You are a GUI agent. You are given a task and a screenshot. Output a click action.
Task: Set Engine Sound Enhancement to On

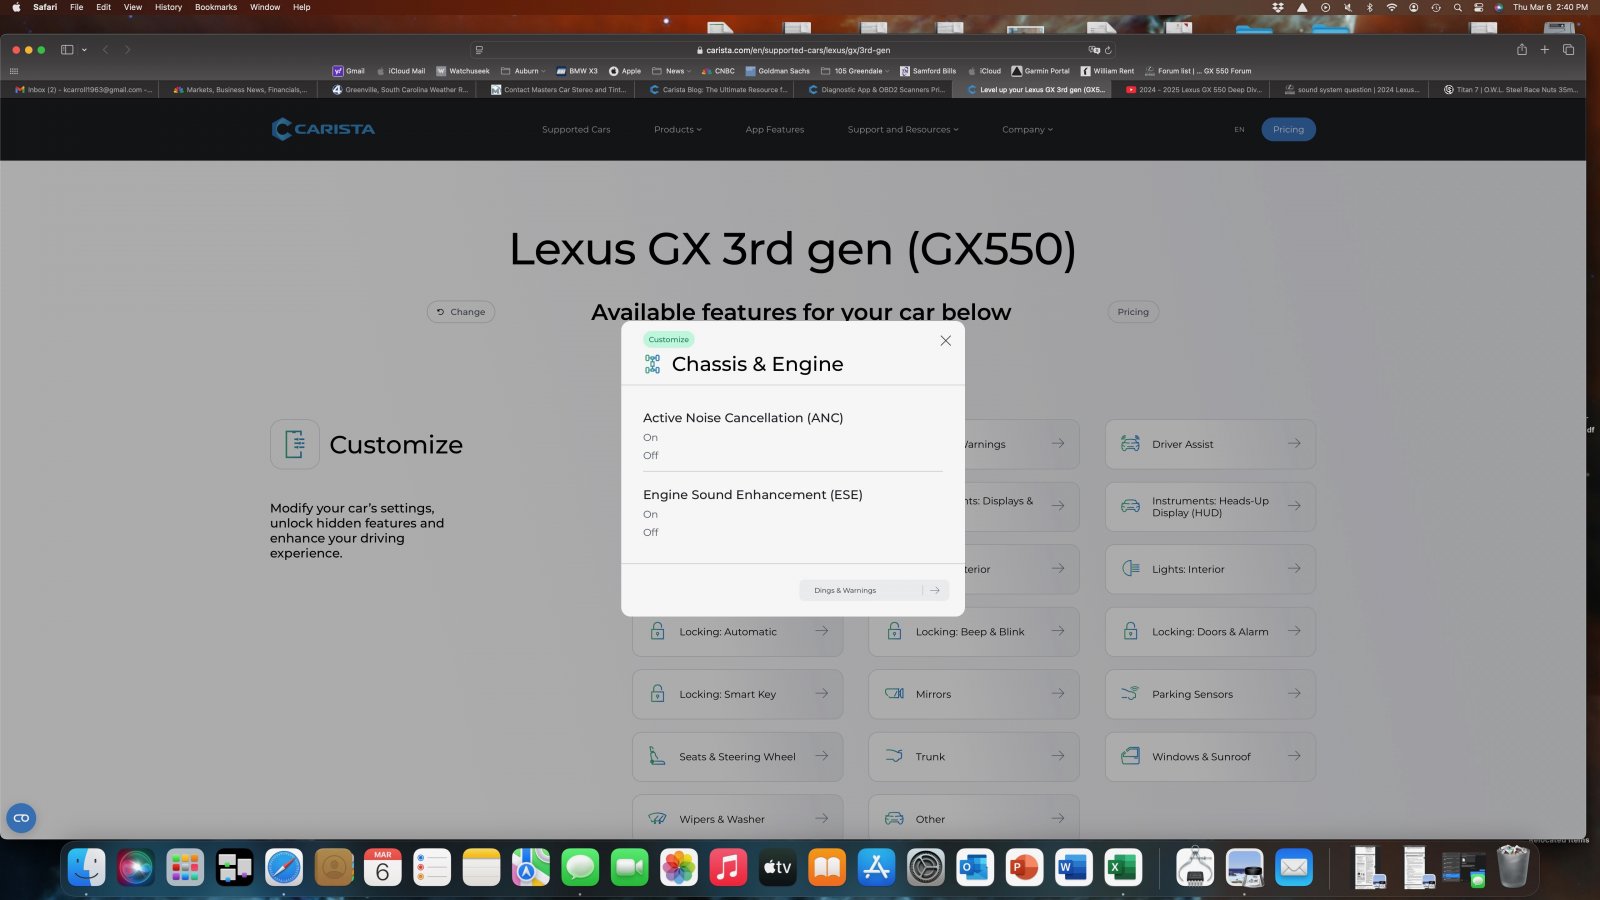(650, 515)
